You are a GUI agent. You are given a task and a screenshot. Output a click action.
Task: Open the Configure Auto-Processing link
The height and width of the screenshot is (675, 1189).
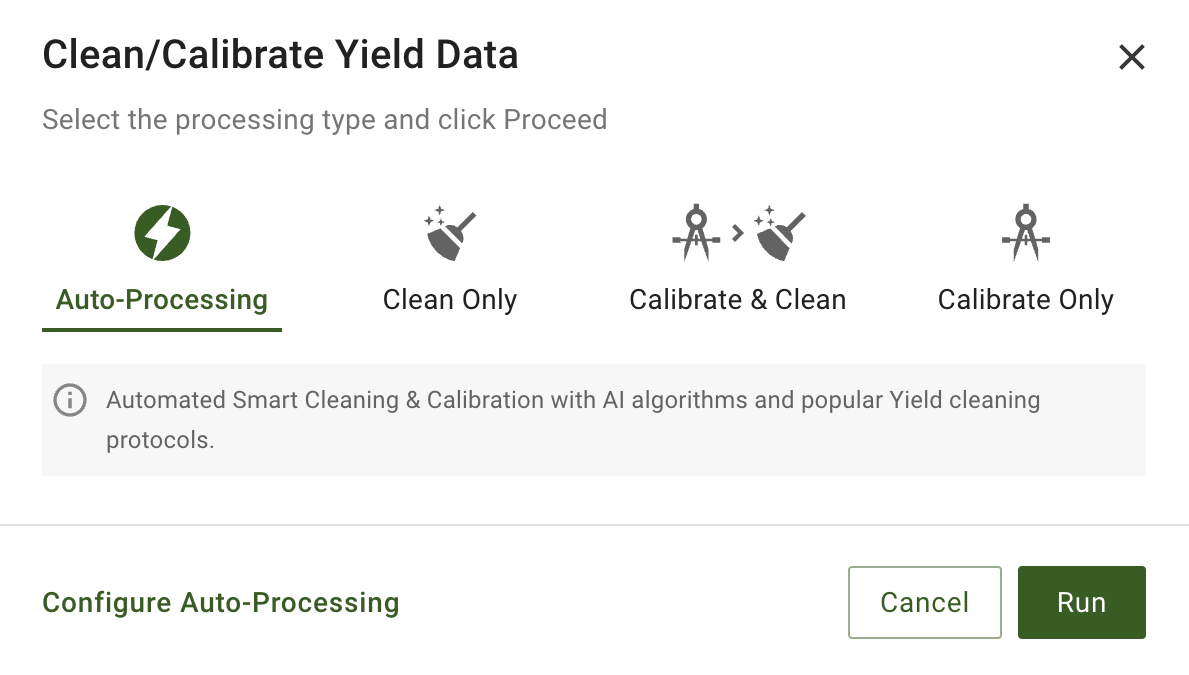coord(221,603)
